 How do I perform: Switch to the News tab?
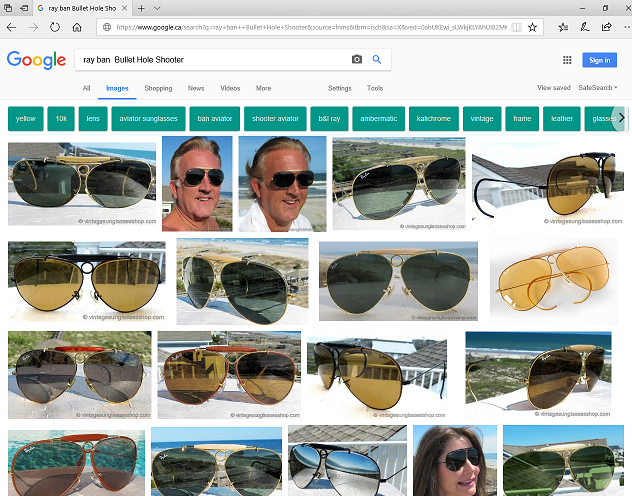196,88
